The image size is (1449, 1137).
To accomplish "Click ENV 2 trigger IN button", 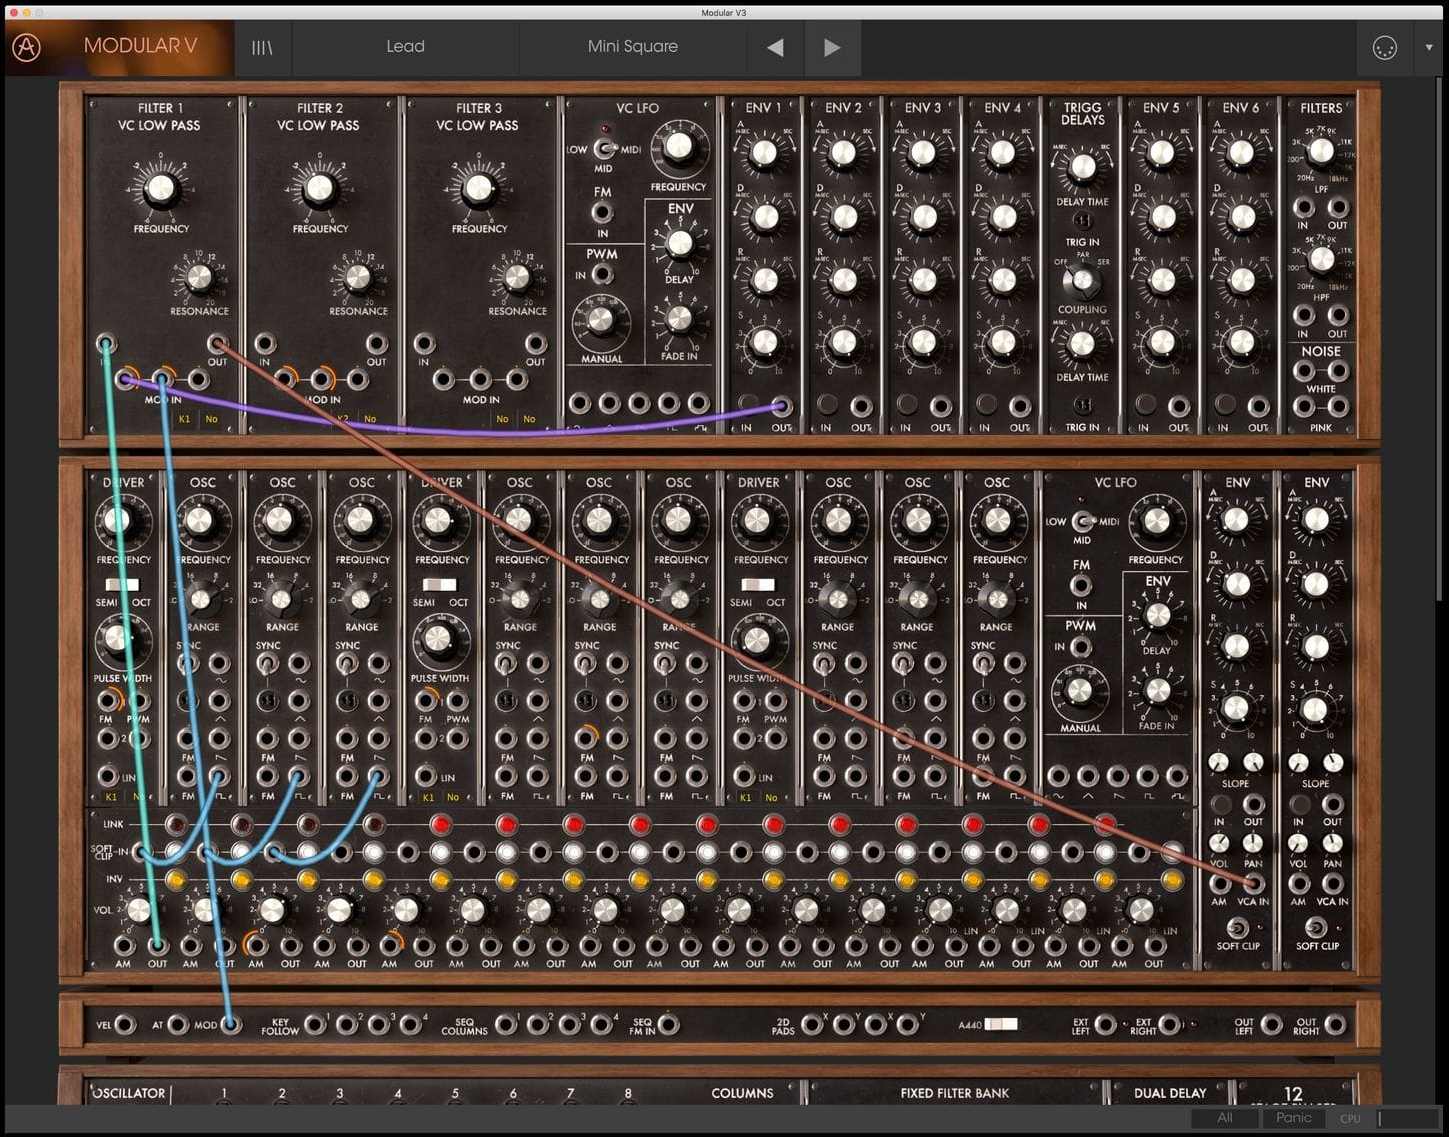I will (827, 404).
